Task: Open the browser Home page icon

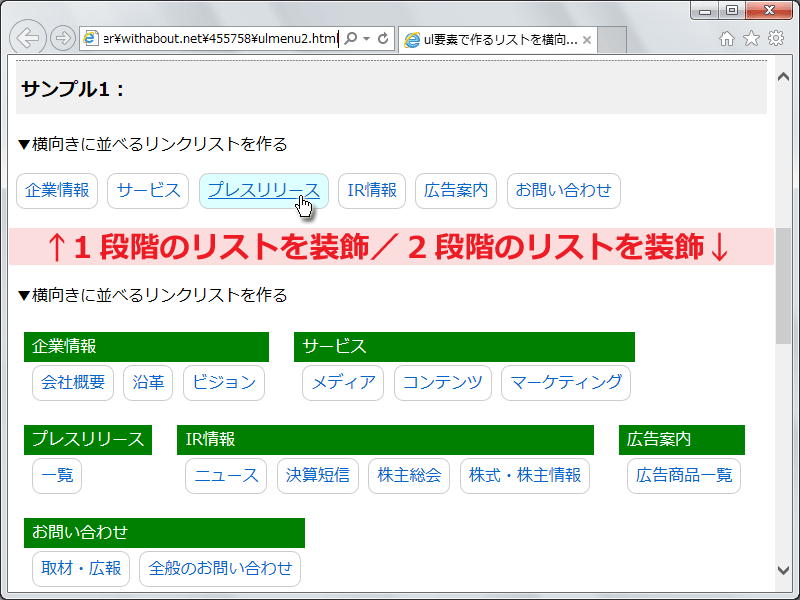Action: [727, 36]
